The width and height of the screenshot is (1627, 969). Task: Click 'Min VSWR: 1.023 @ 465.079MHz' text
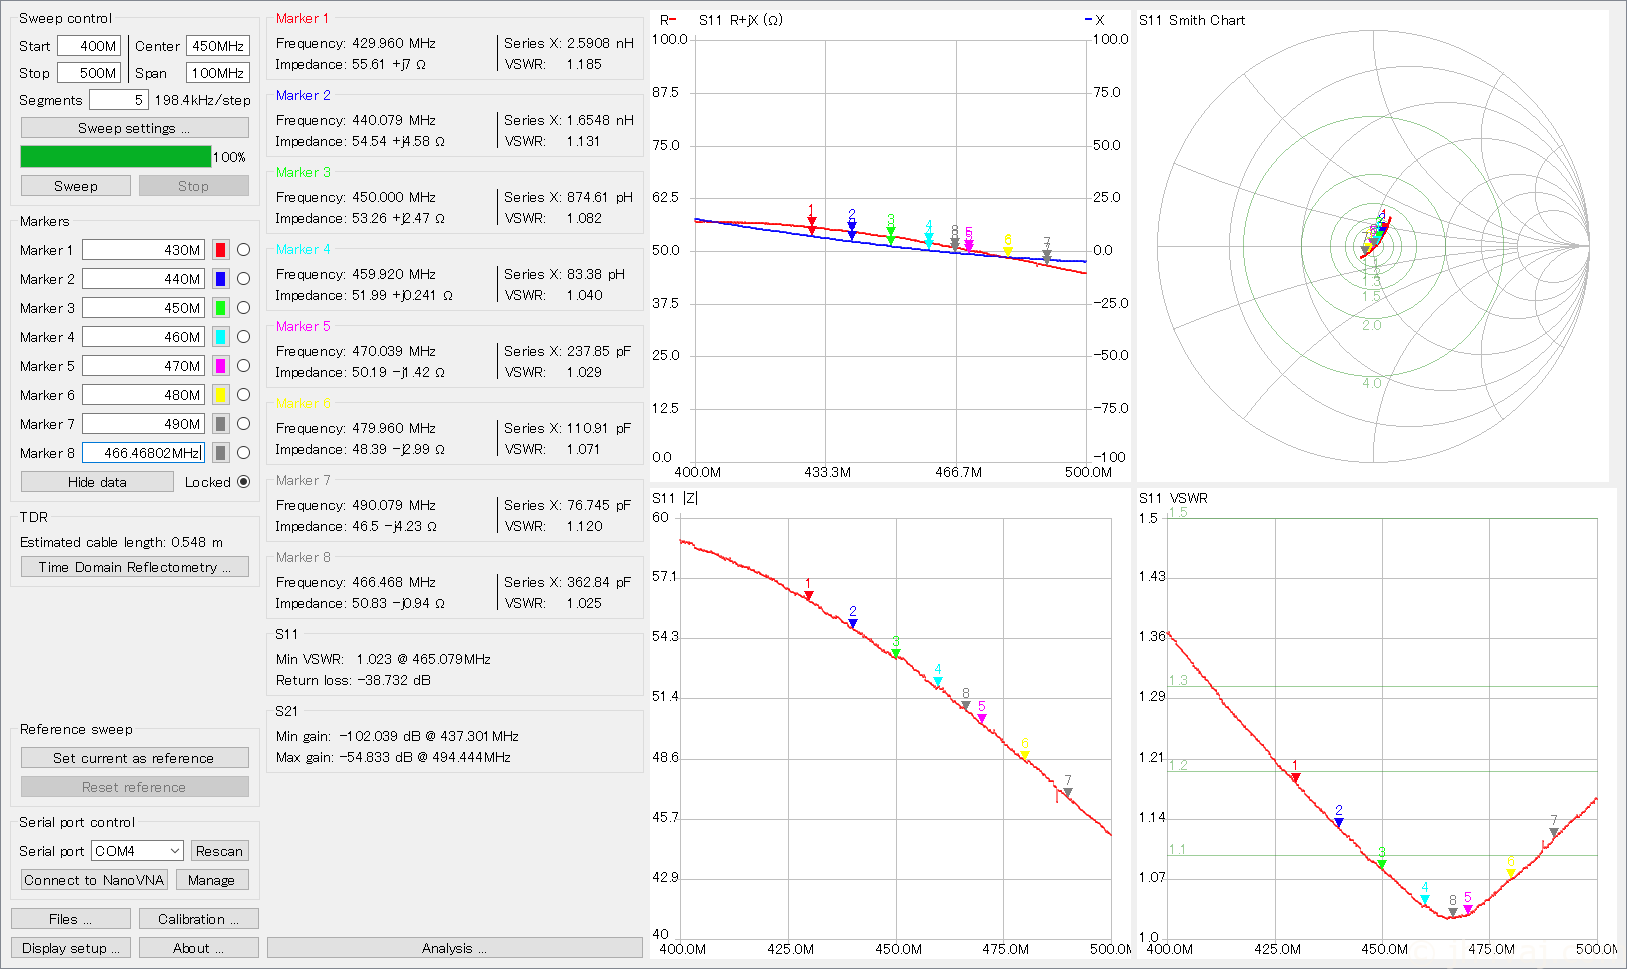coord(383,659)
